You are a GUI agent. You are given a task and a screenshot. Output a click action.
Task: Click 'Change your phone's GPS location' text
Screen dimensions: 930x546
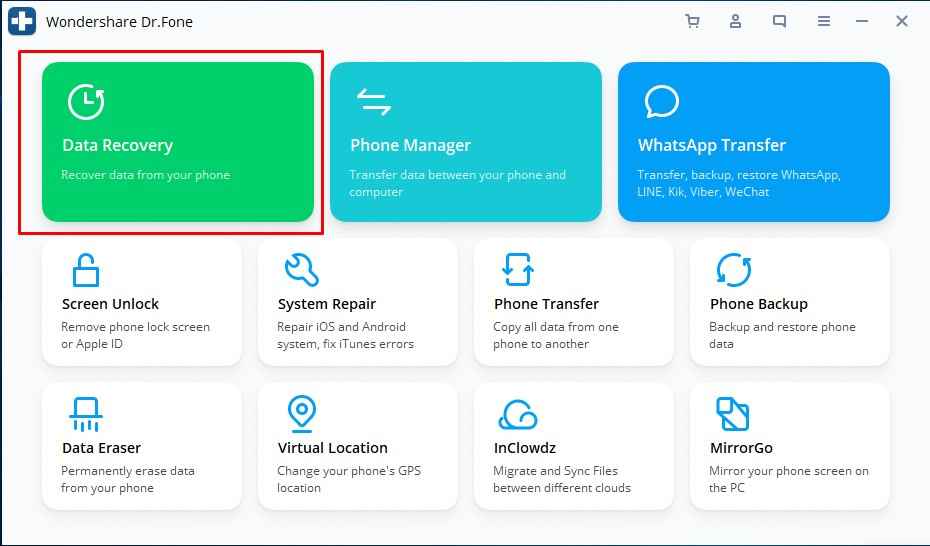click(349, 479)
